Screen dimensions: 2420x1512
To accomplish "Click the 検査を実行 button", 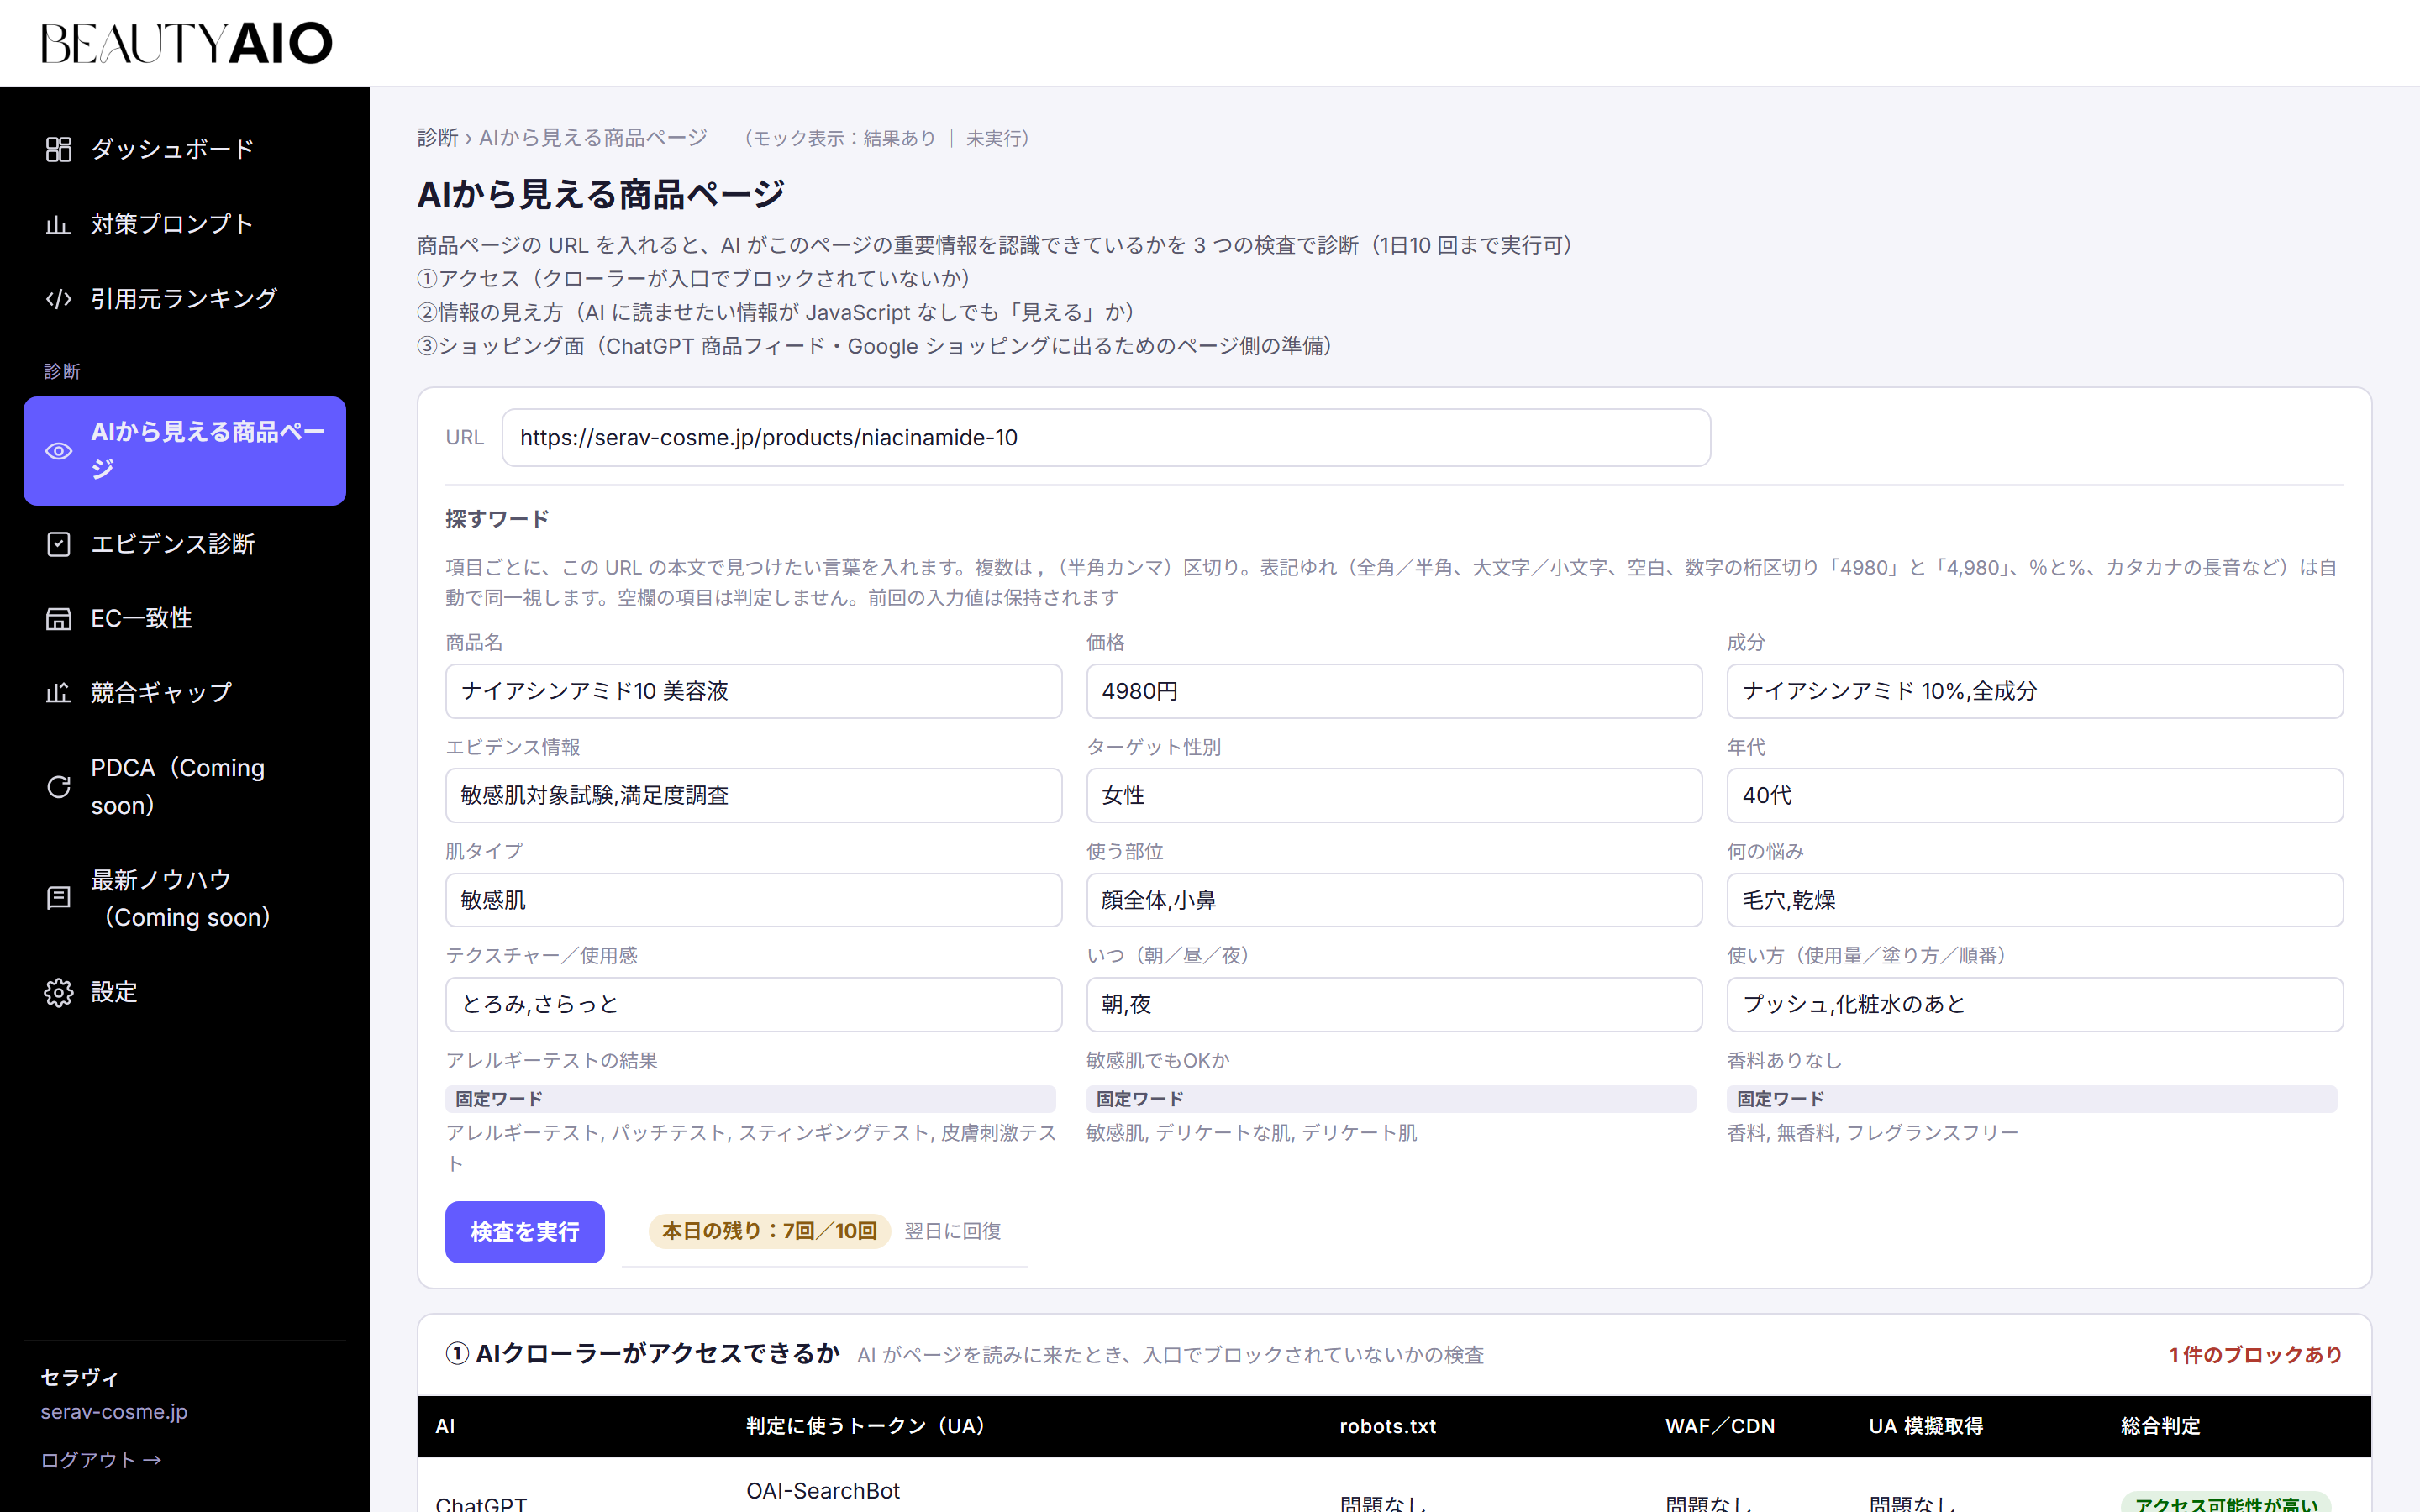I will click(x=525, y=1232).
